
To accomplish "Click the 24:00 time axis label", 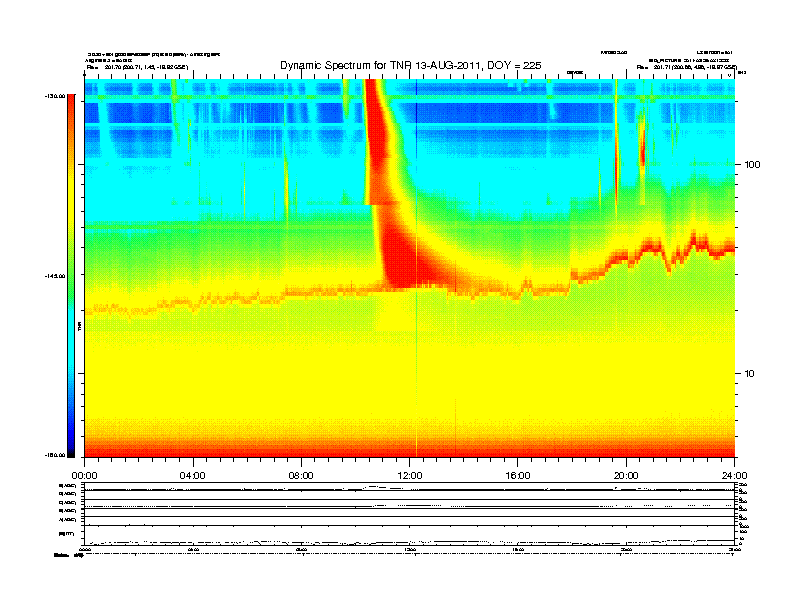I will pos(734,476).
